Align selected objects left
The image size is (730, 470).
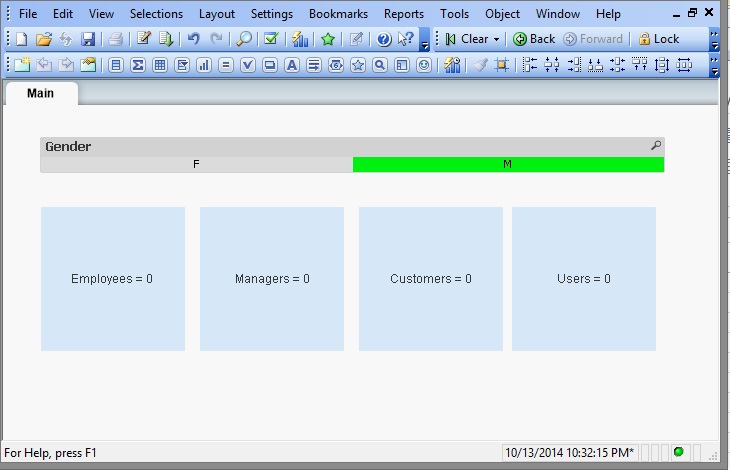pos(529,65)
